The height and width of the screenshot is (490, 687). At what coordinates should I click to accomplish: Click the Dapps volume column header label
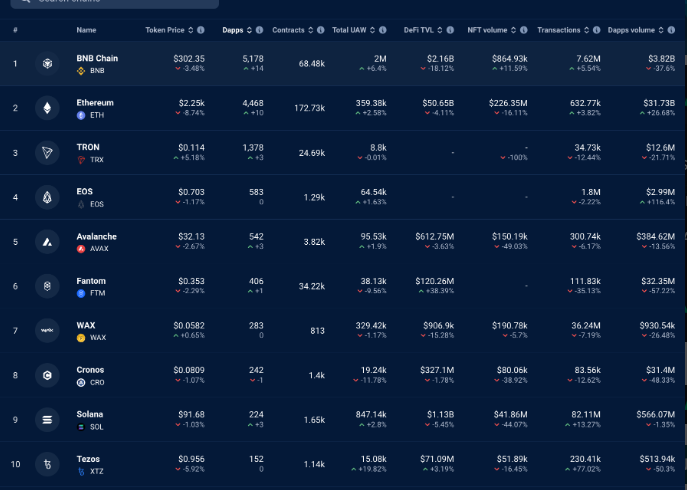point(631,30)
